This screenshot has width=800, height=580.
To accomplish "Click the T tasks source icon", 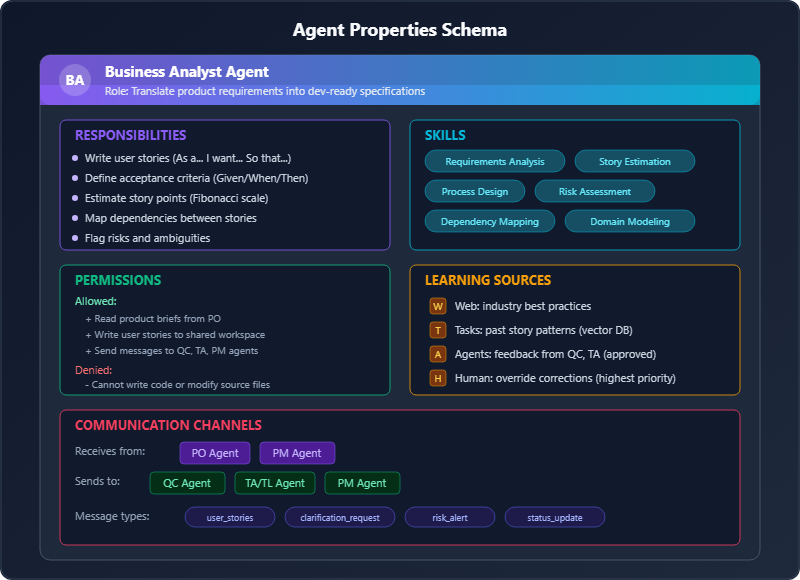I will click(x=438, y=330).
